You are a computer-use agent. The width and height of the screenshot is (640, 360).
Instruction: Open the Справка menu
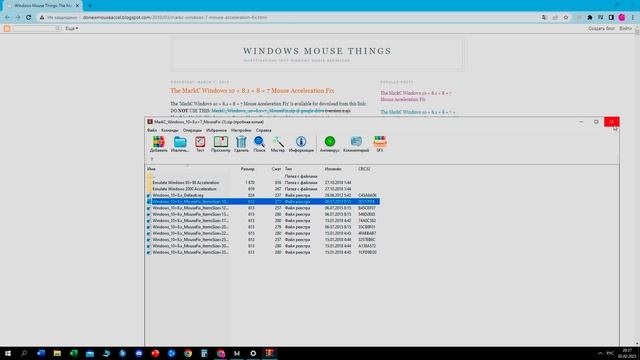pos(263,130)
